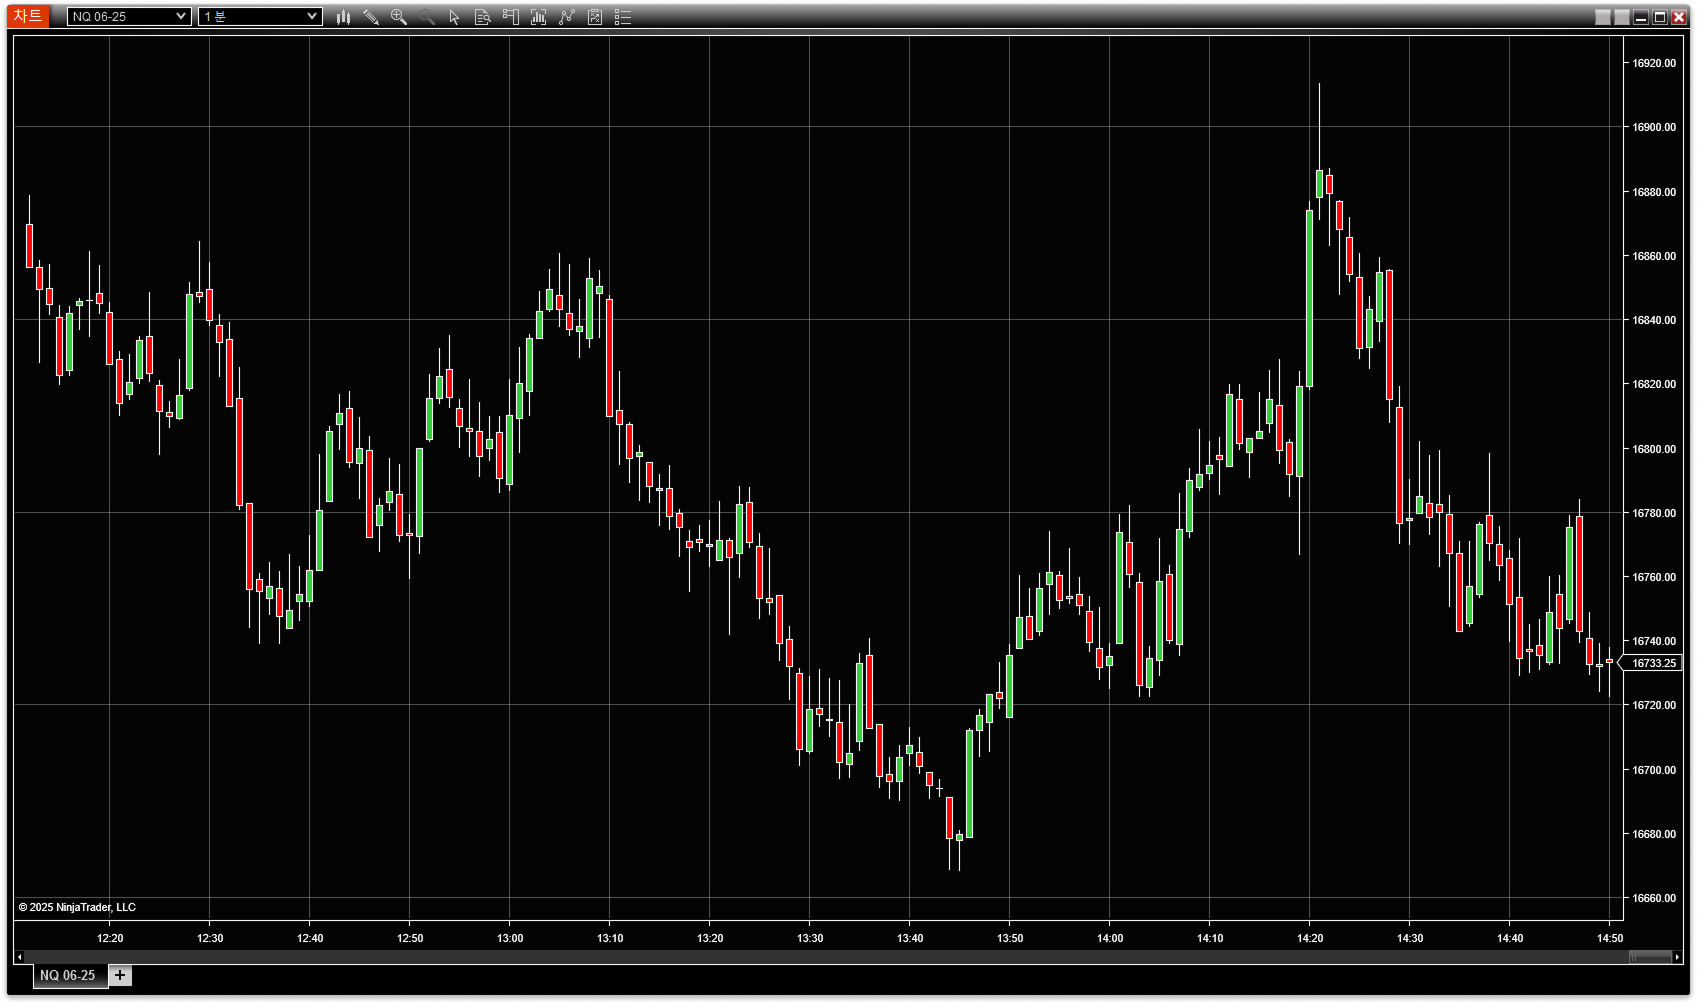Screen dimensions: 1697x1004
Task: Expand the NQ 06-25 instrument dropdown
Action: pos(129,17)
